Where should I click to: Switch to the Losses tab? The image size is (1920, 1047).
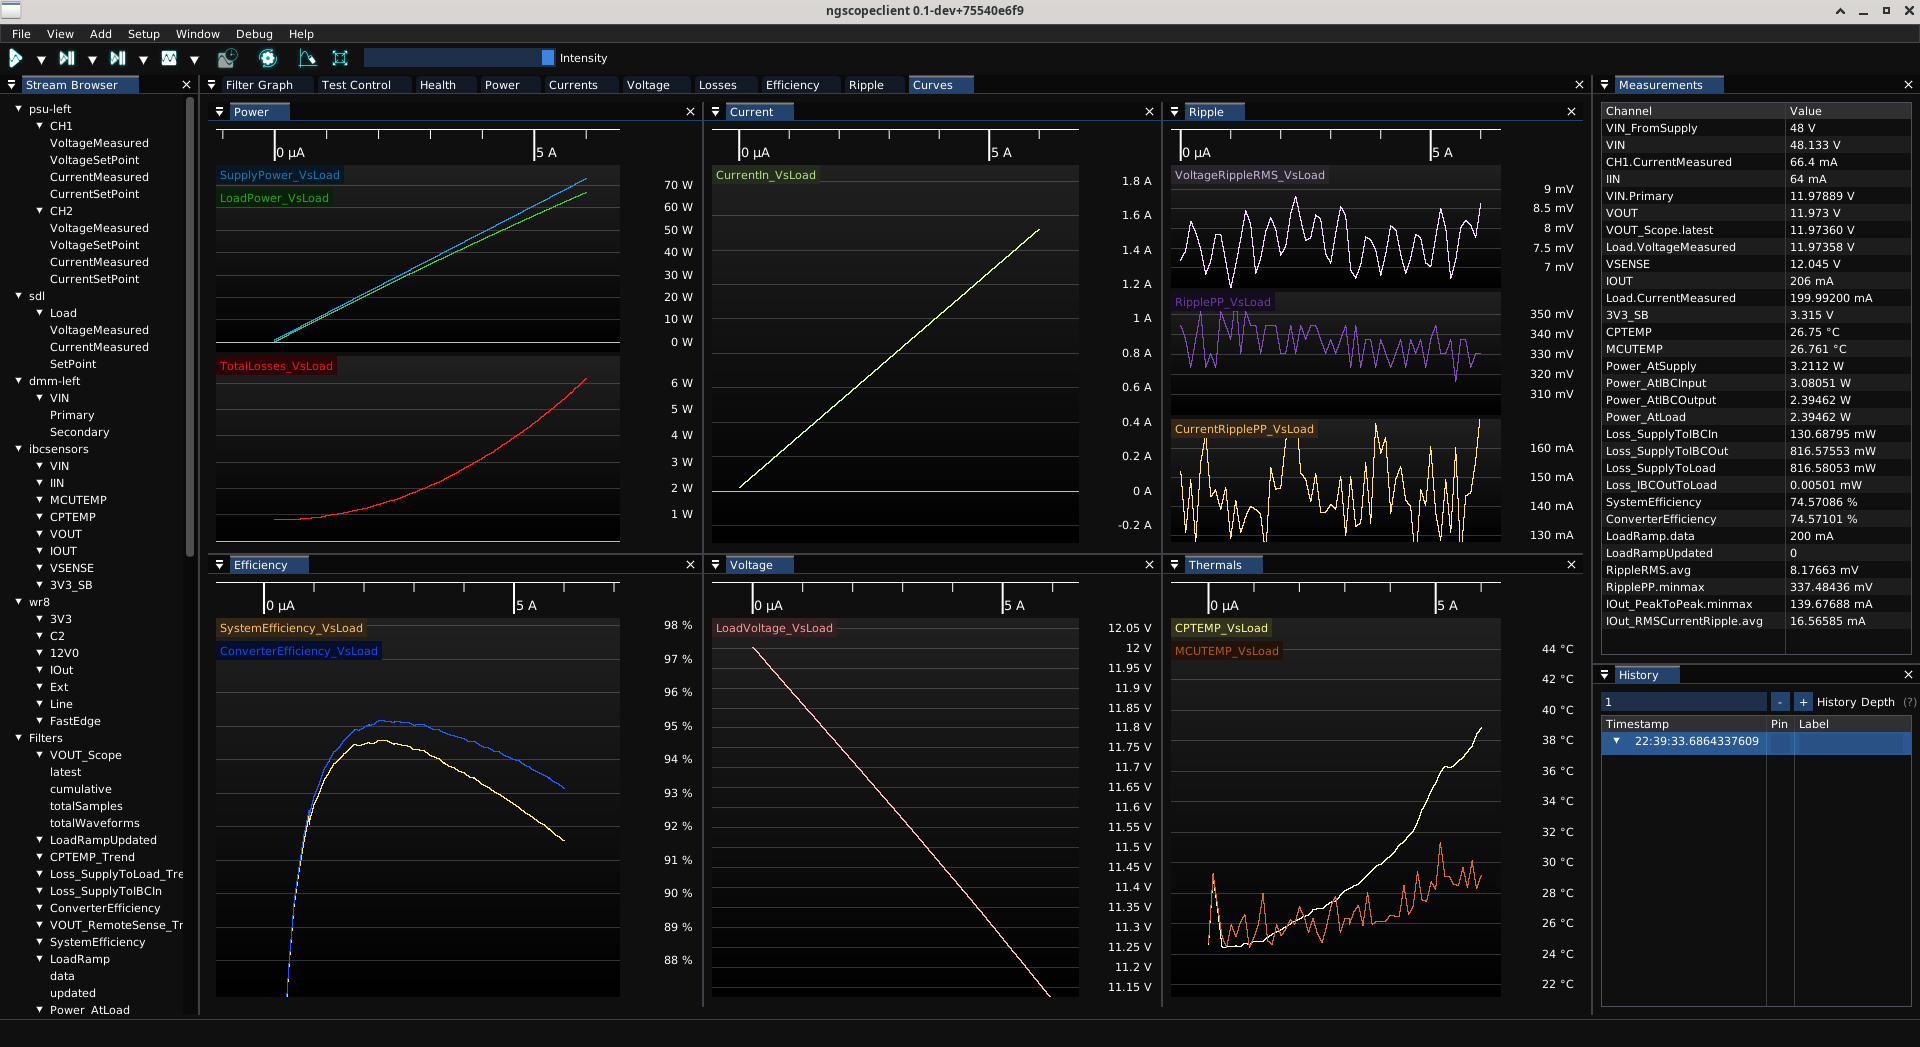point(717,85)
